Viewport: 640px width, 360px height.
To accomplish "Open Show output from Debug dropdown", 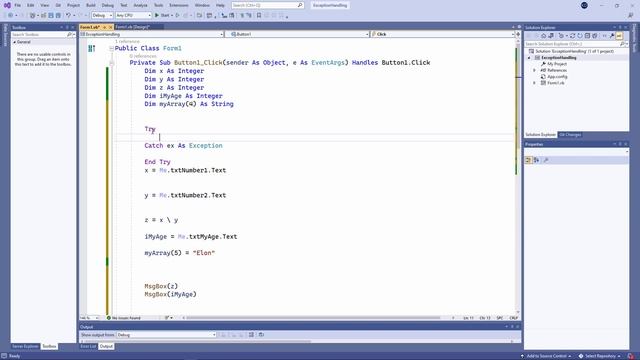I will pyautogui.click(x=166, y=335).
